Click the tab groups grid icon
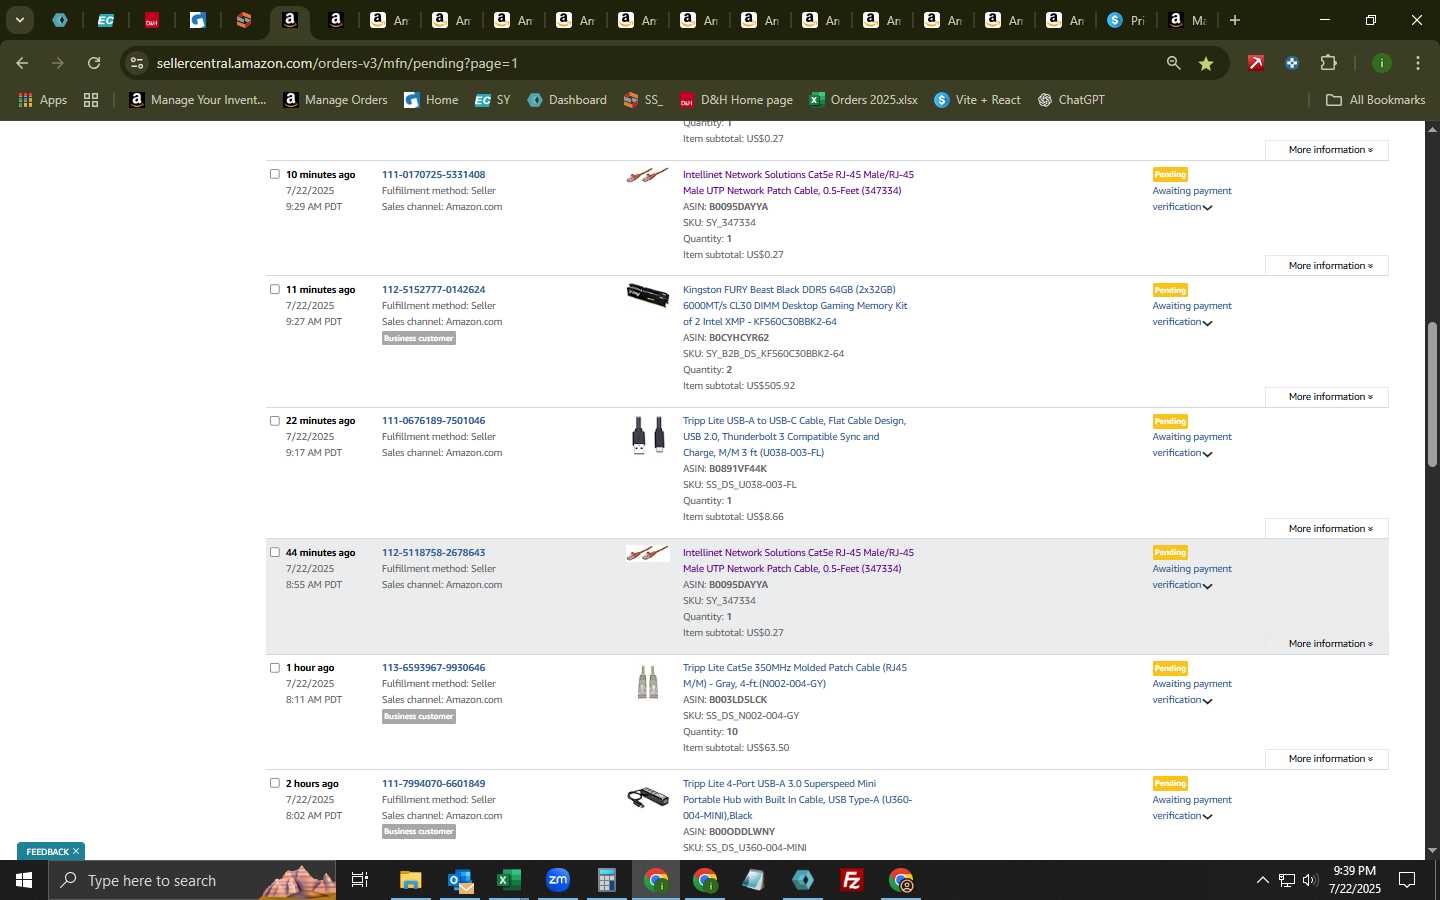1440x900 pixels. [91, 100]
